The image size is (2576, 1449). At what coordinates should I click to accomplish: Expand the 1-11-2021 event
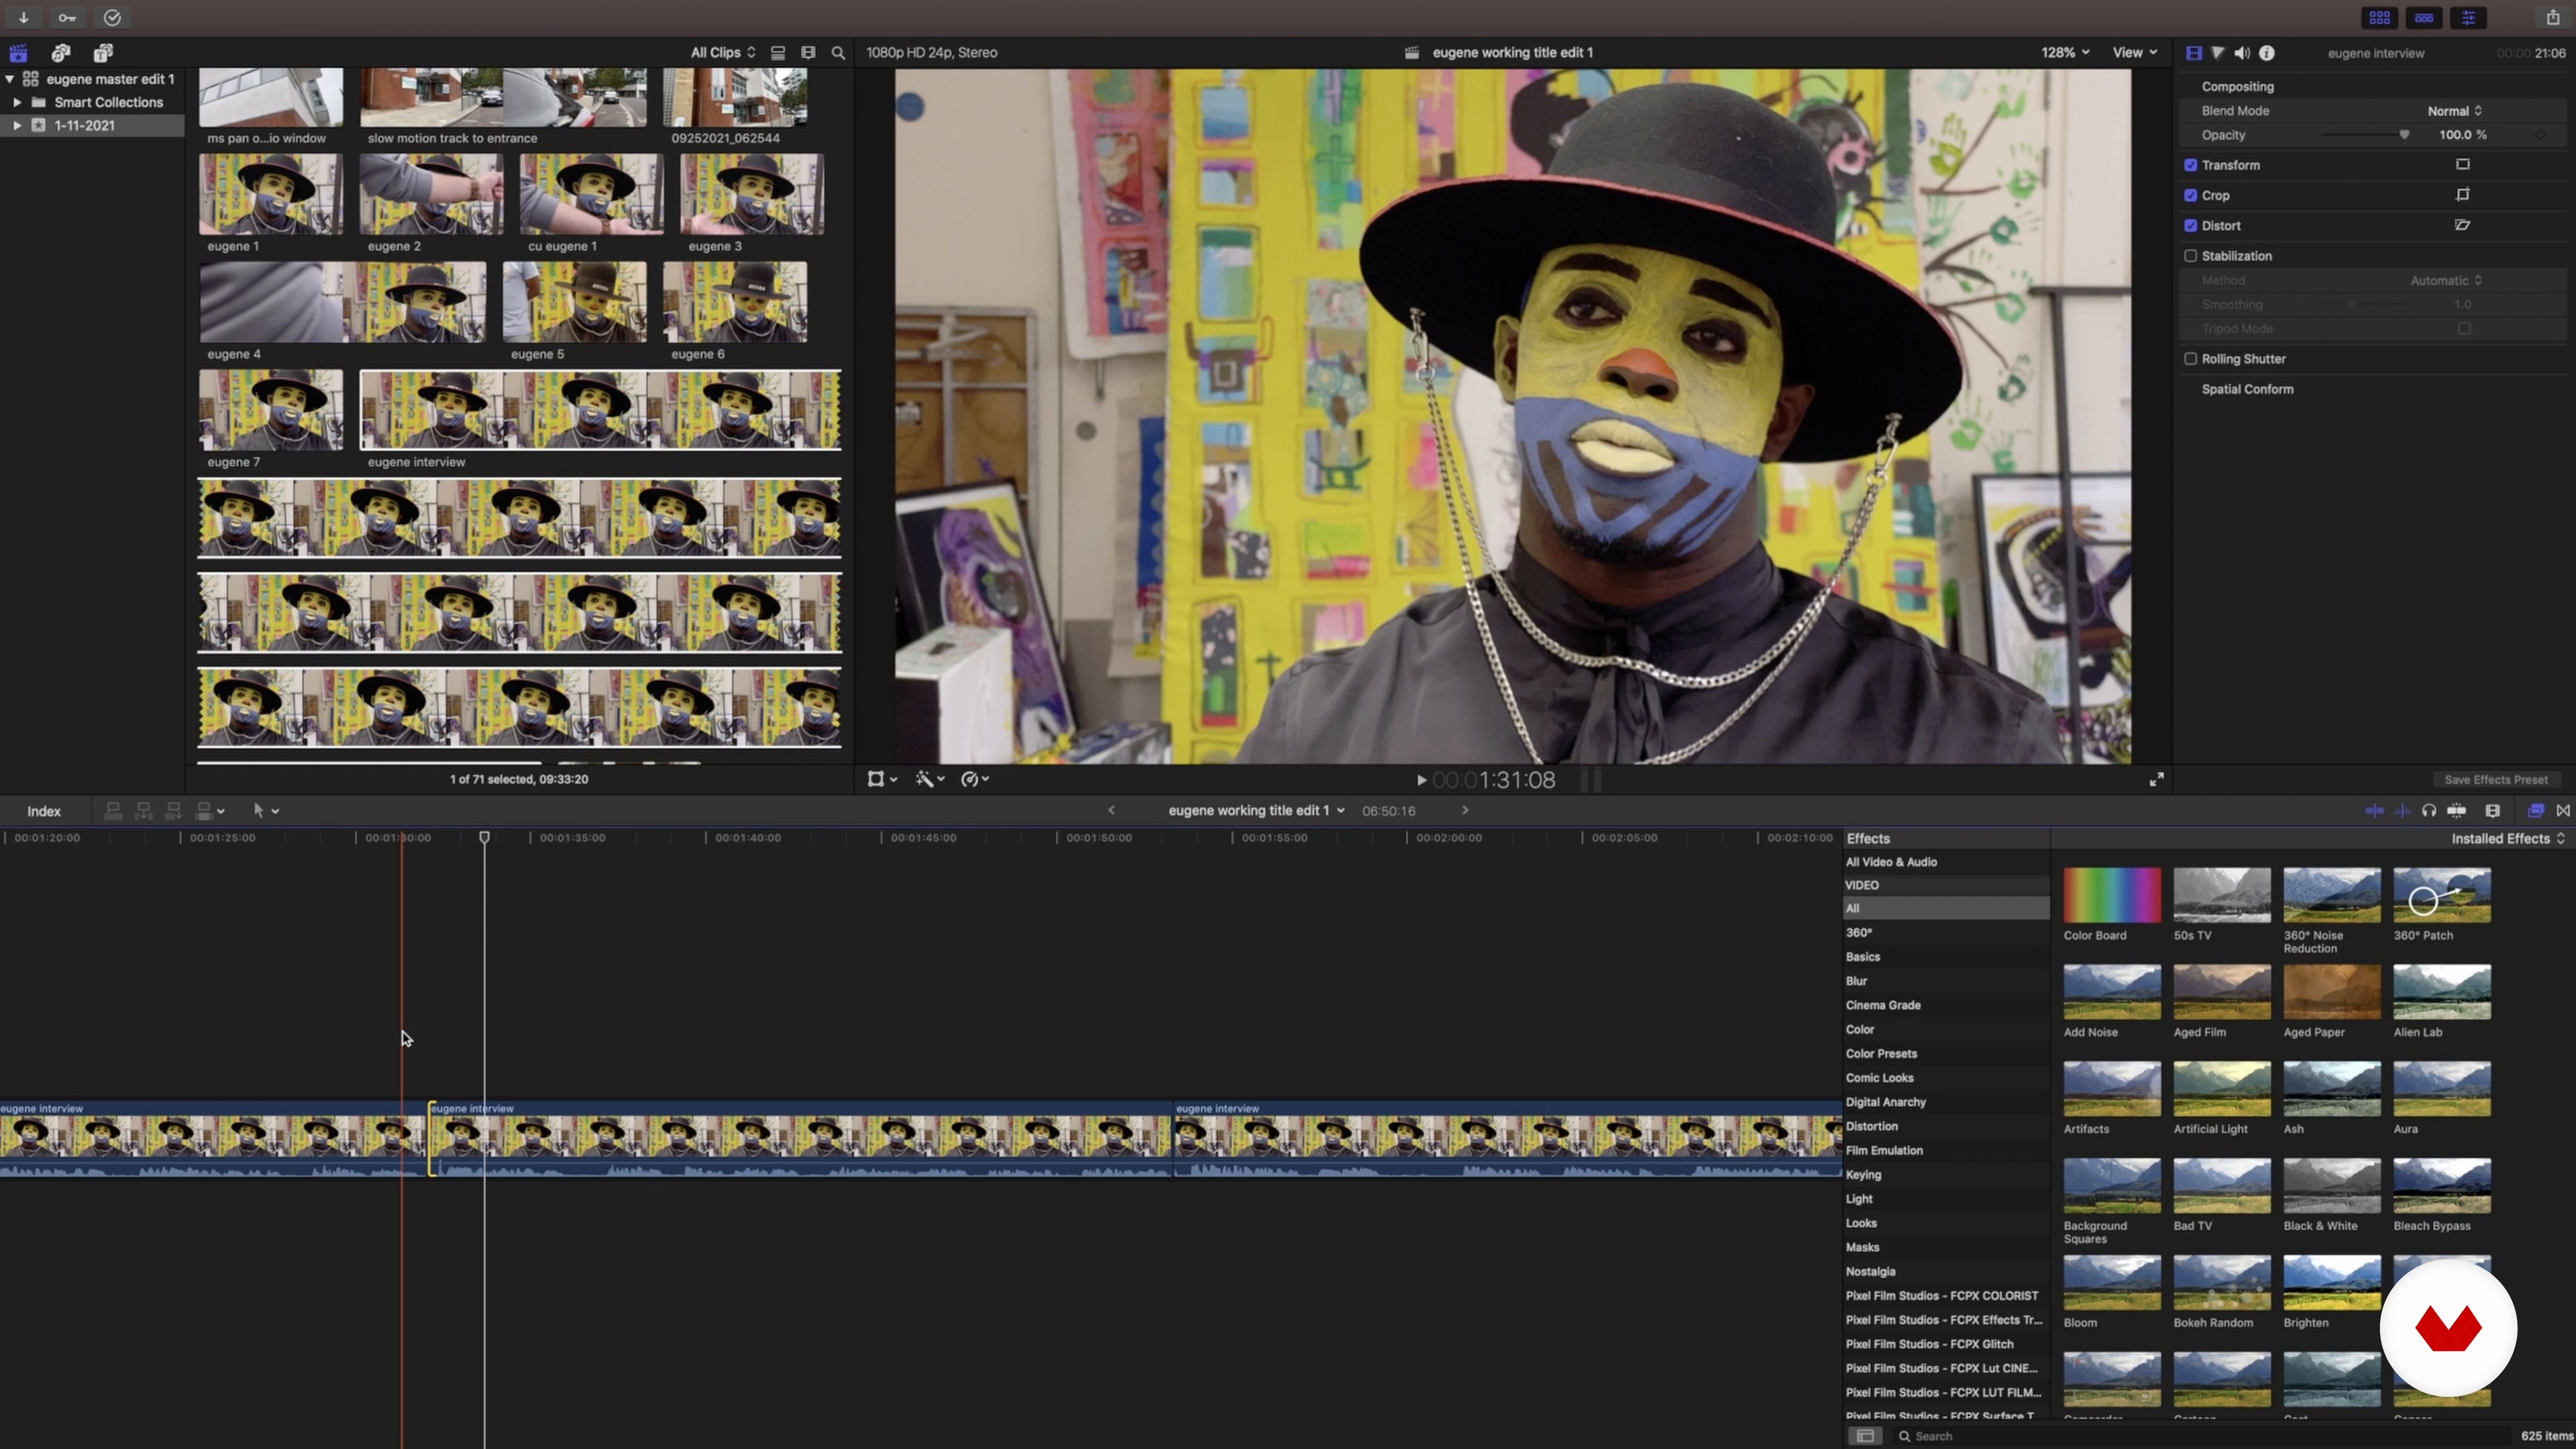[x=17, y=125]
